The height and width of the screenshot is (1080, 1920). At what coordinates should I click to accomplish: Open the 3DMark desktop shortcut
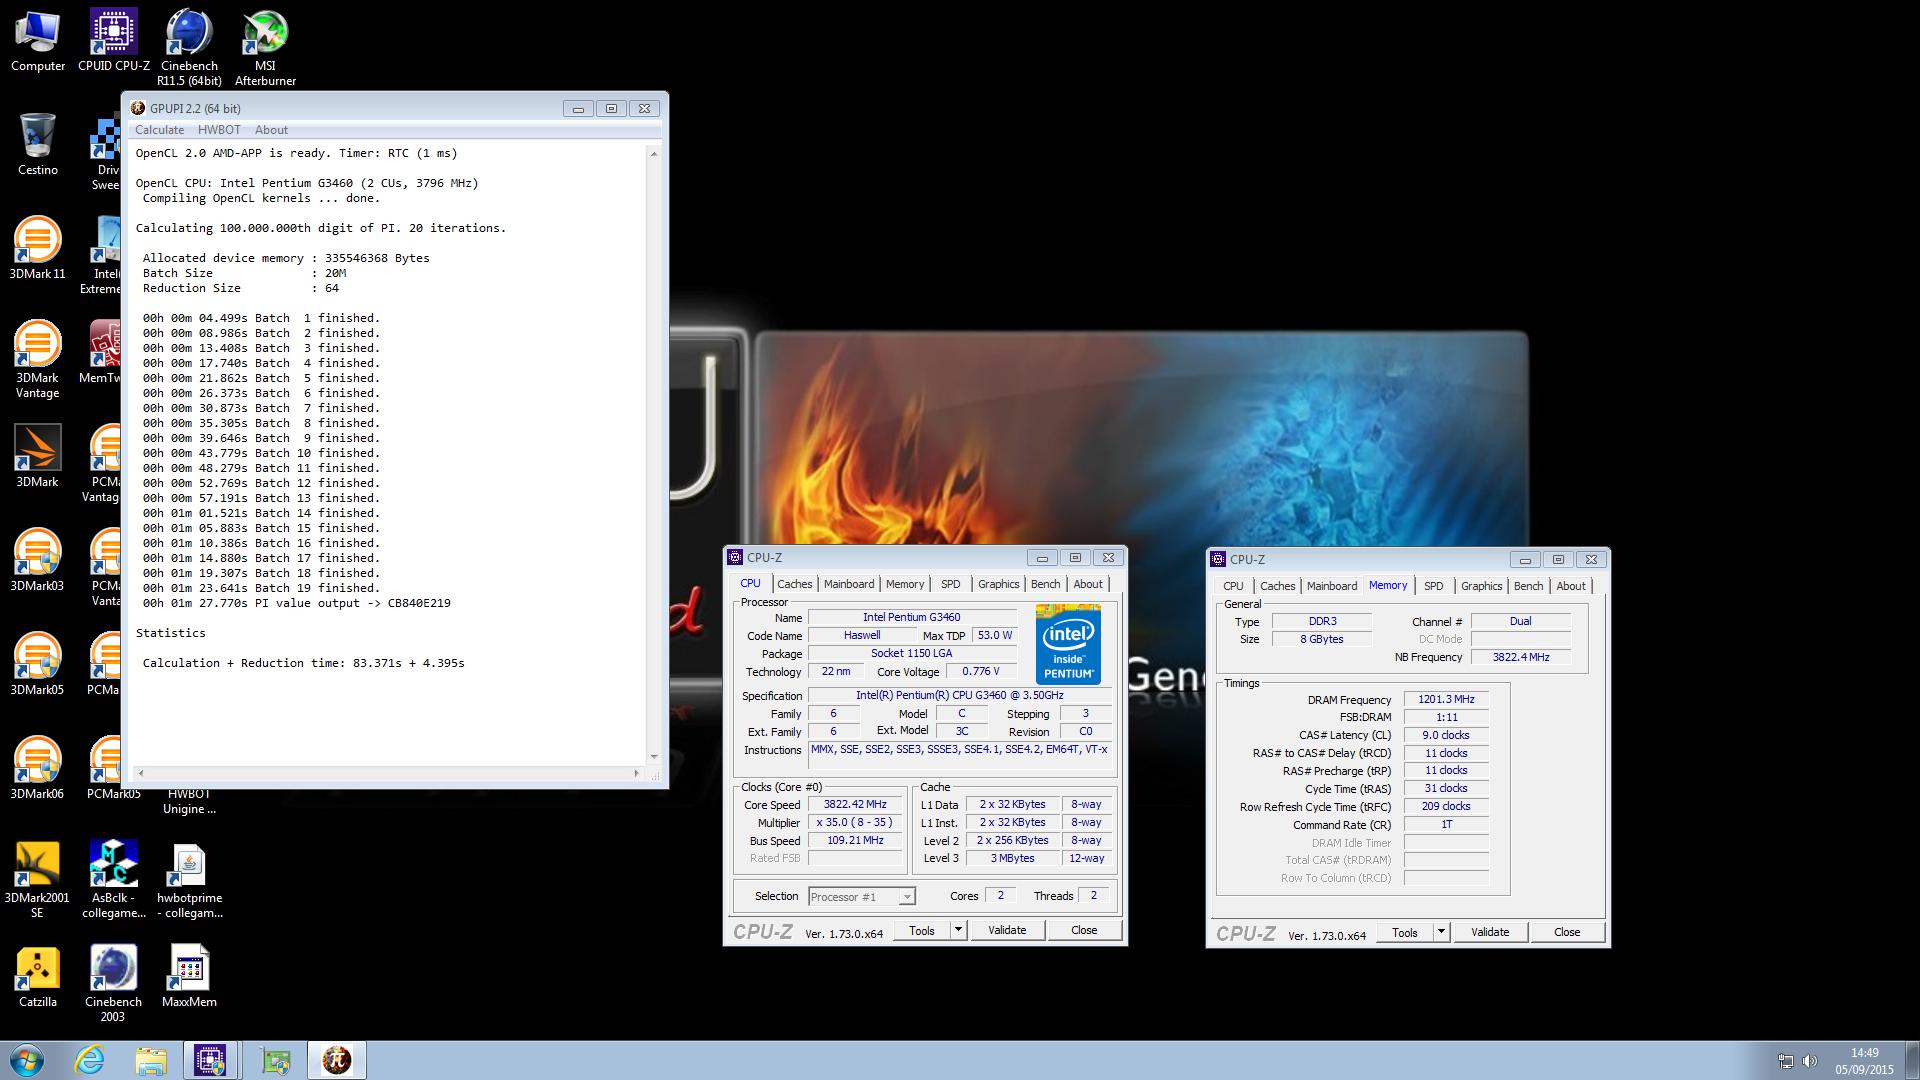pyautogui.click(x=38, y=457)
